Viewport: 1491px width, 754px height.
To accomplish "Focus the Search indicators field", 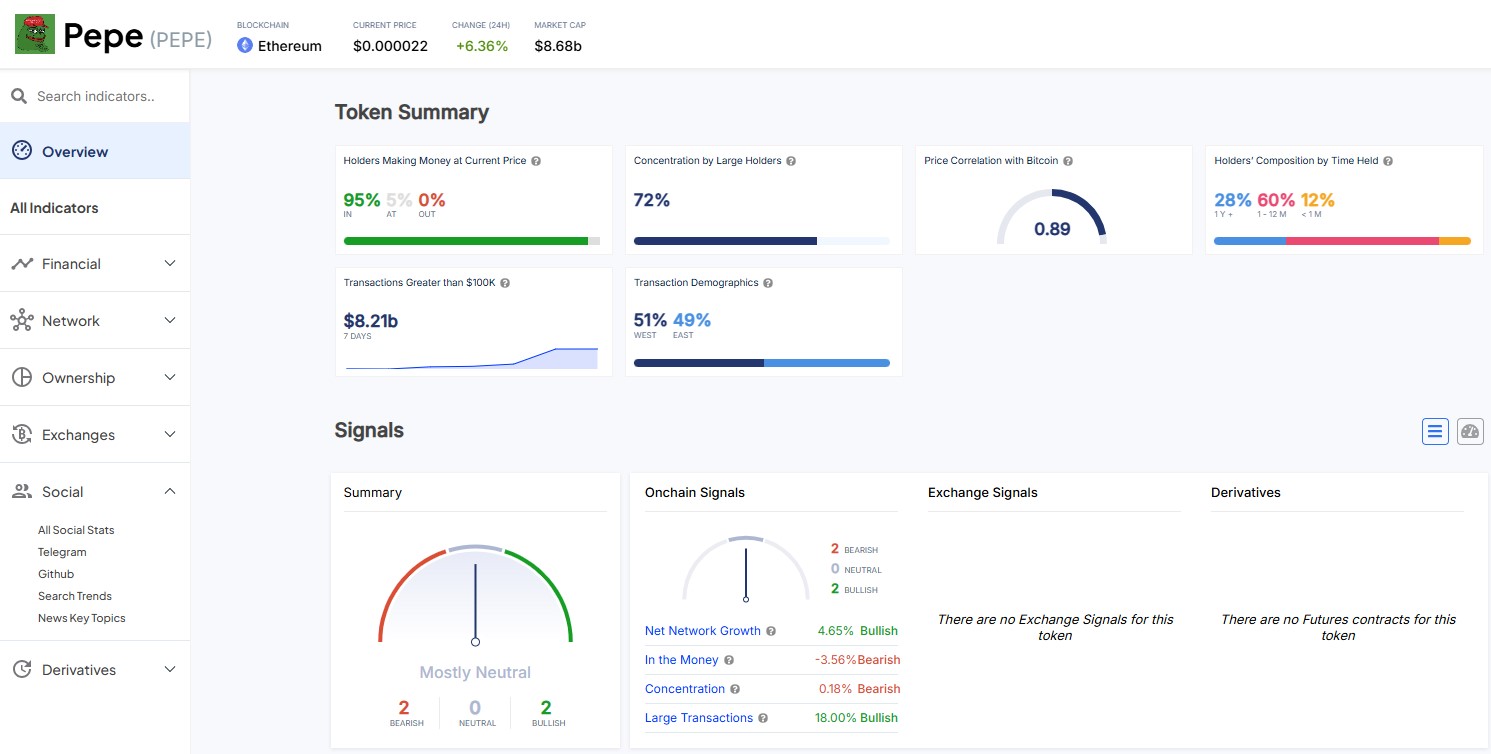I will click(x=95, y=96).
